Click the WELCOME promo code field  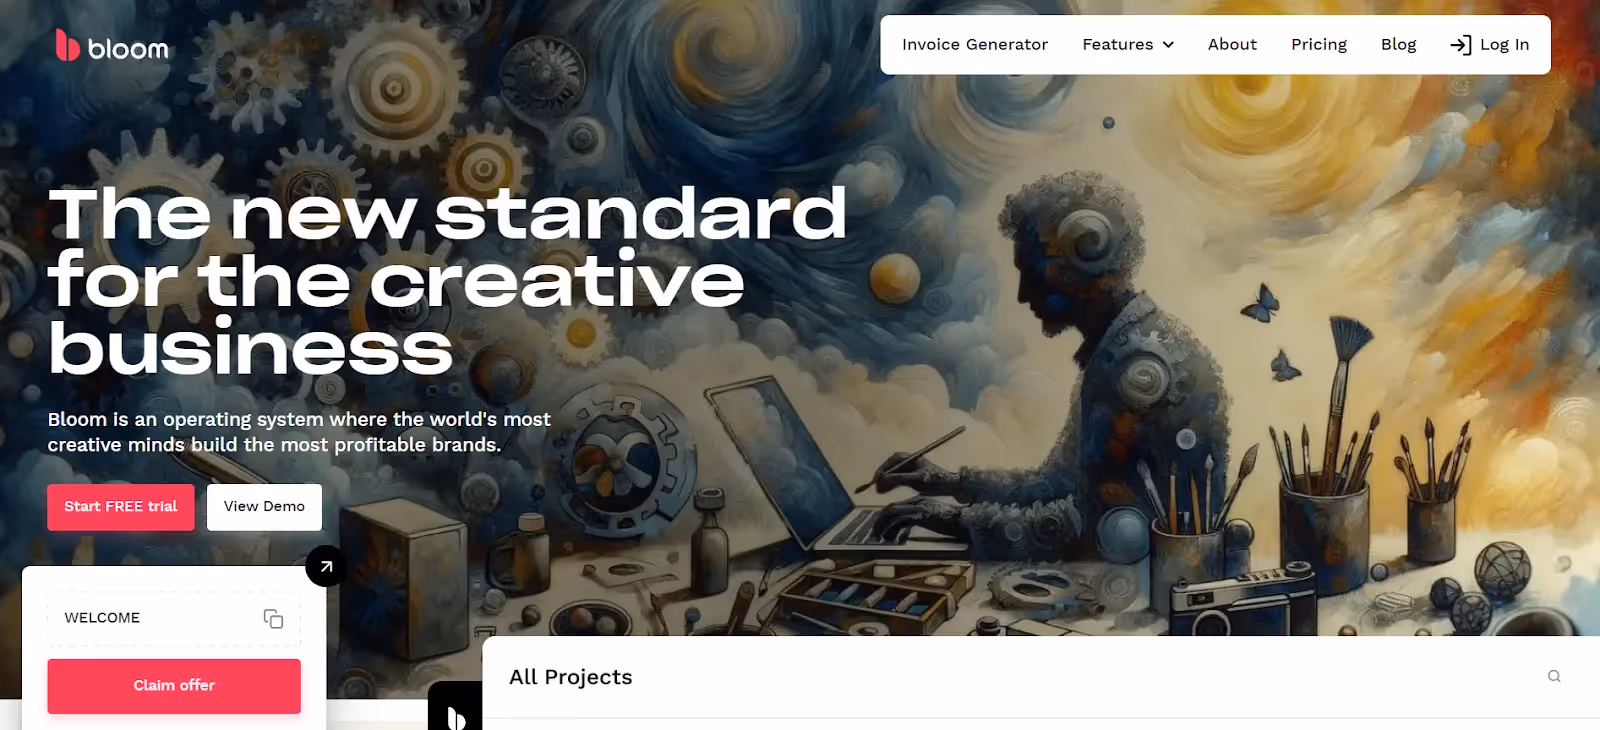pyautogui.click(x=174, y=618)
